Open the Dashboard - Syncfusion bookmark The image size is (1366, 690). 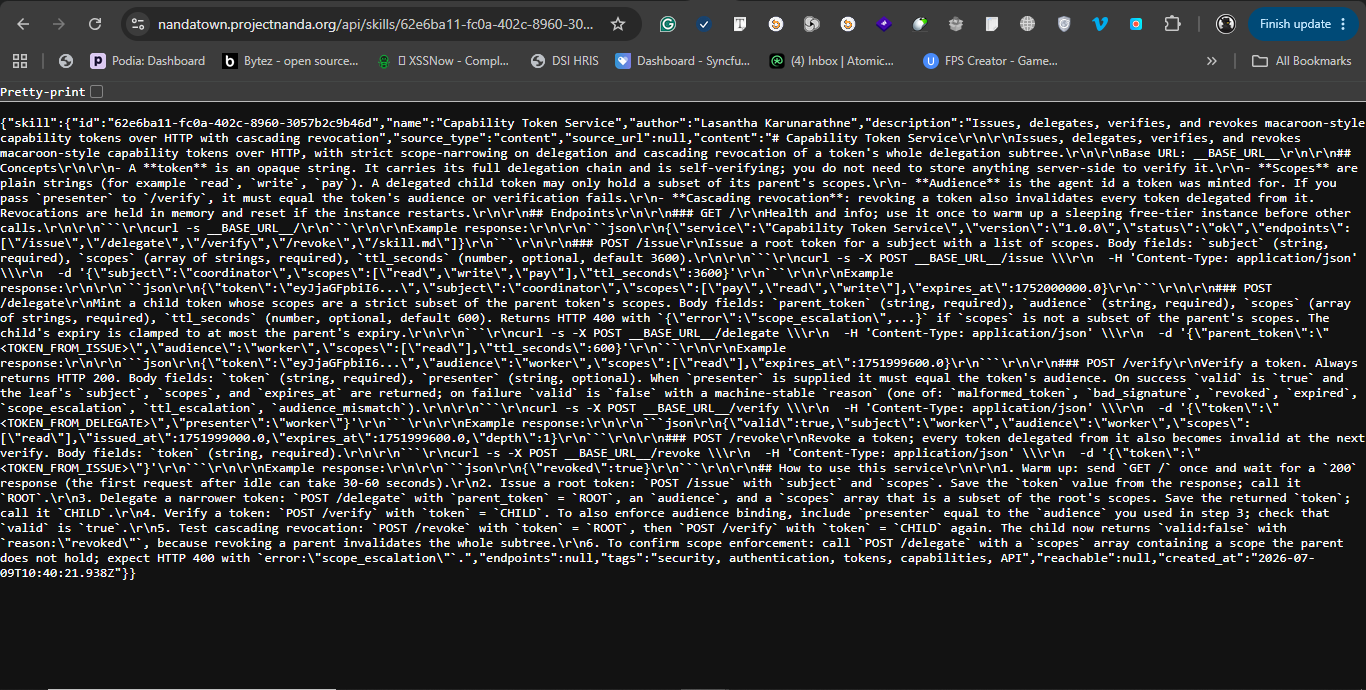coord(682,61)
